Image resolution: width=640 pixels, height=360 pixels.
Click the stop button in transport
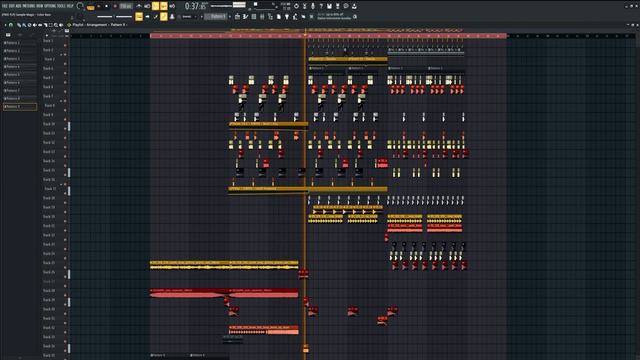(107, 6)
